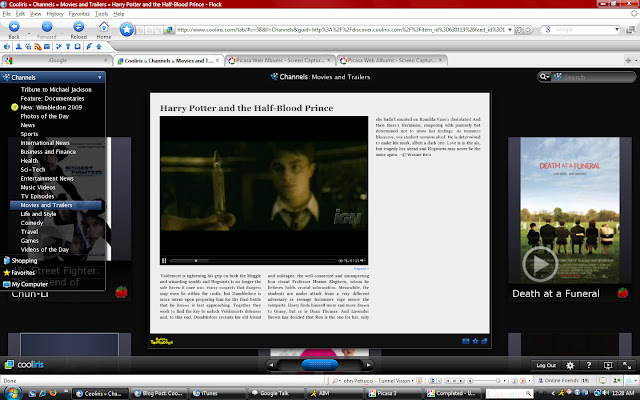Launch Internet Explorer from Quick Launch
640x400 pixels.
coord(42,393)
